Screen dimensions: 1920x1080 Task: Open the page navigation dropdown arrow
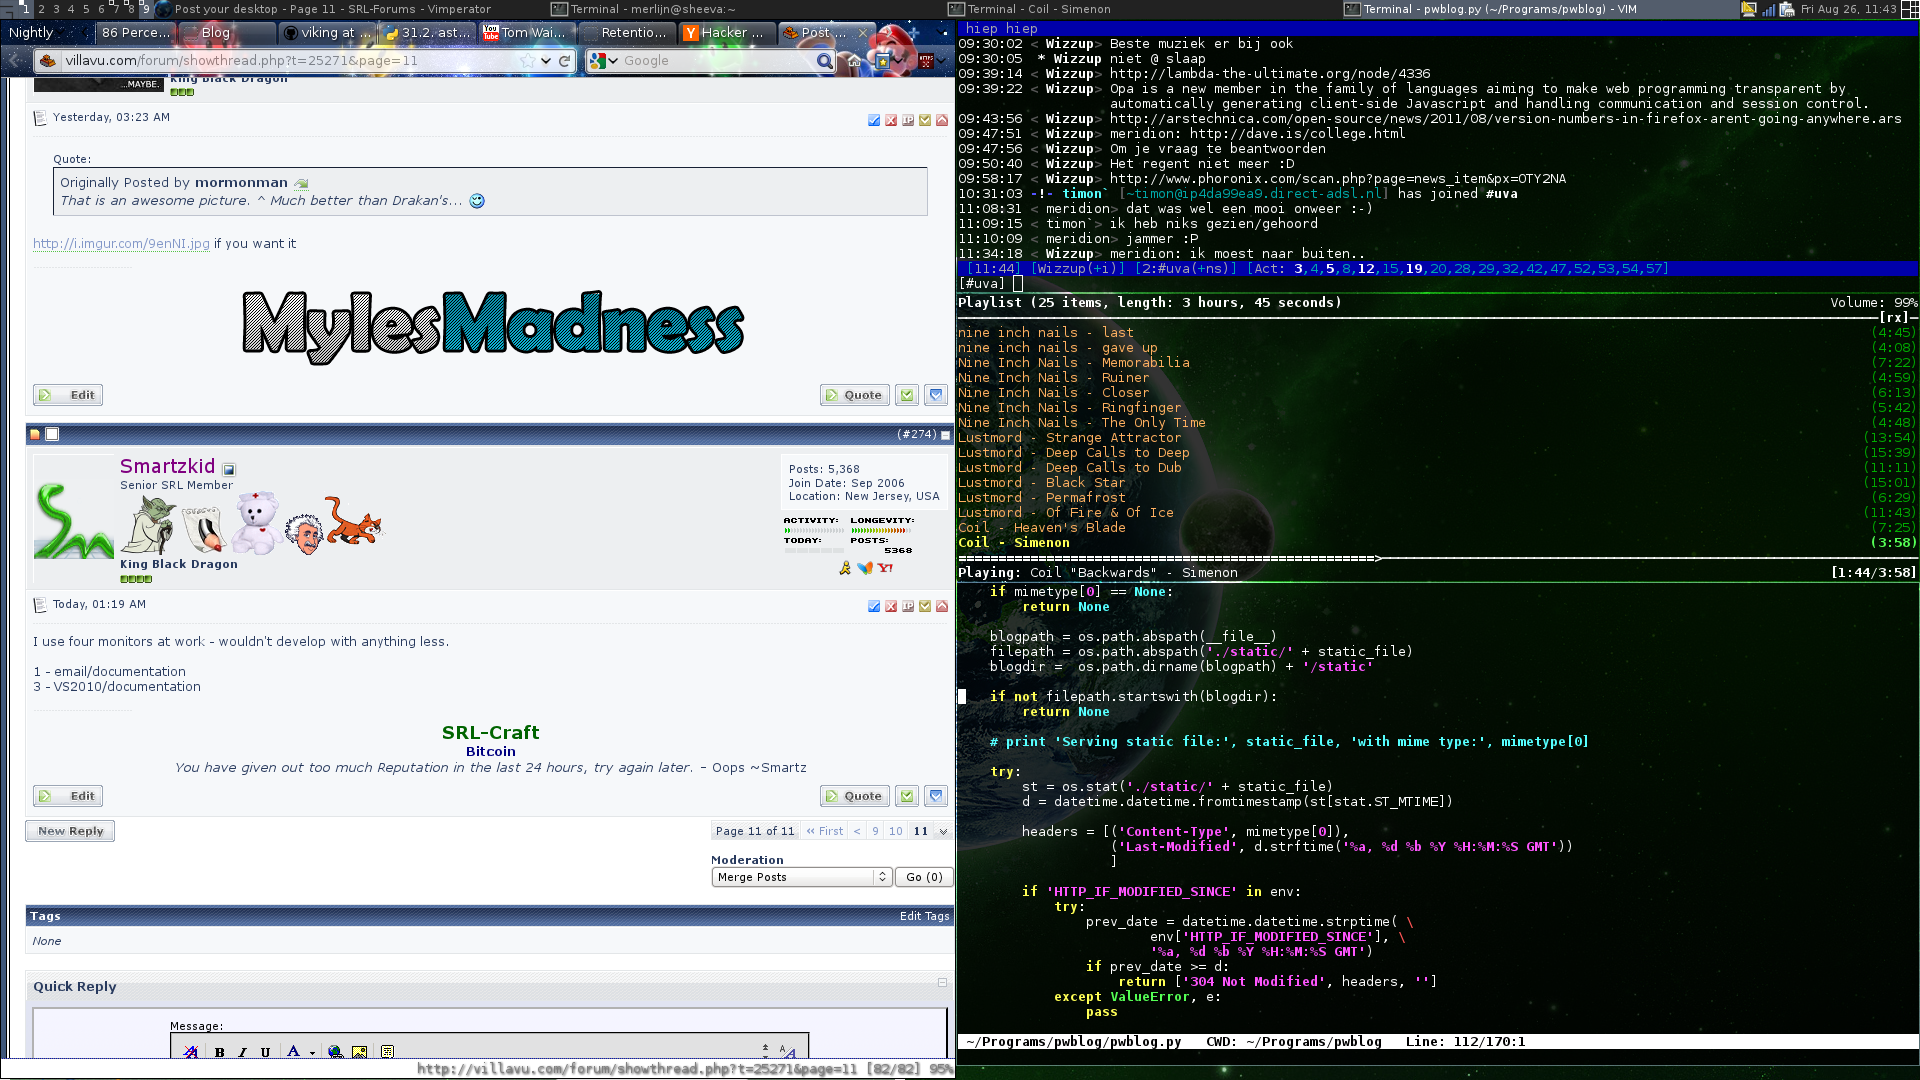click(x=942, y=831)
